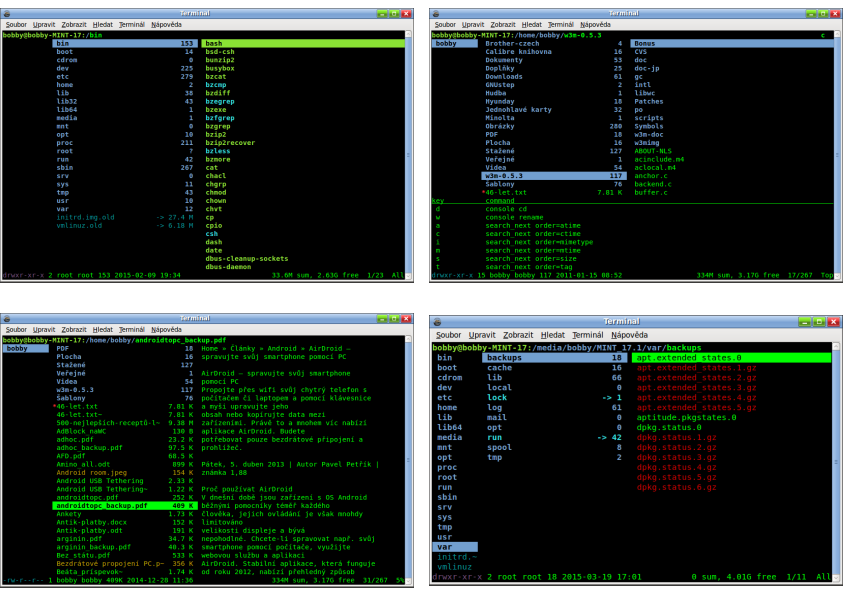Screen dimensions: 843x595
Task: Open Nápověda menu in the androidtopc_backup.pdf terminal
Action: point(167,329)
